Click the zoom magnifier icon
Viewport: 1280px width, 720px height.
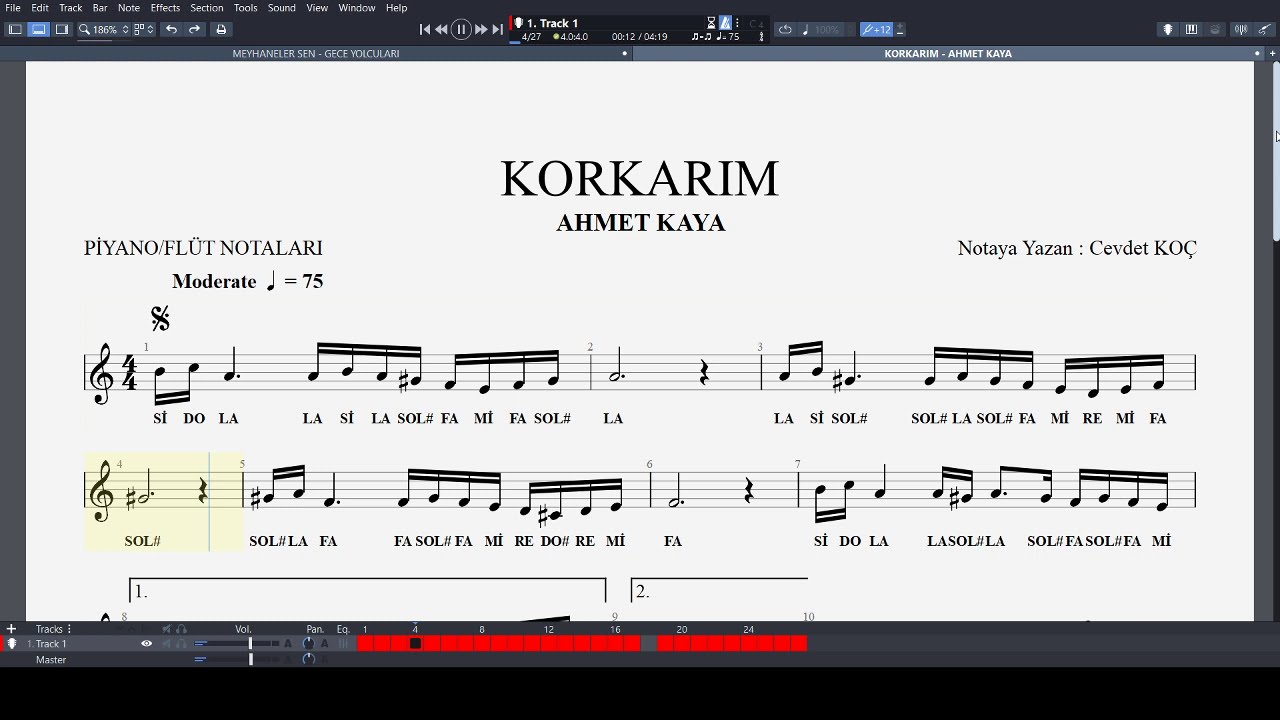point(85,29)
